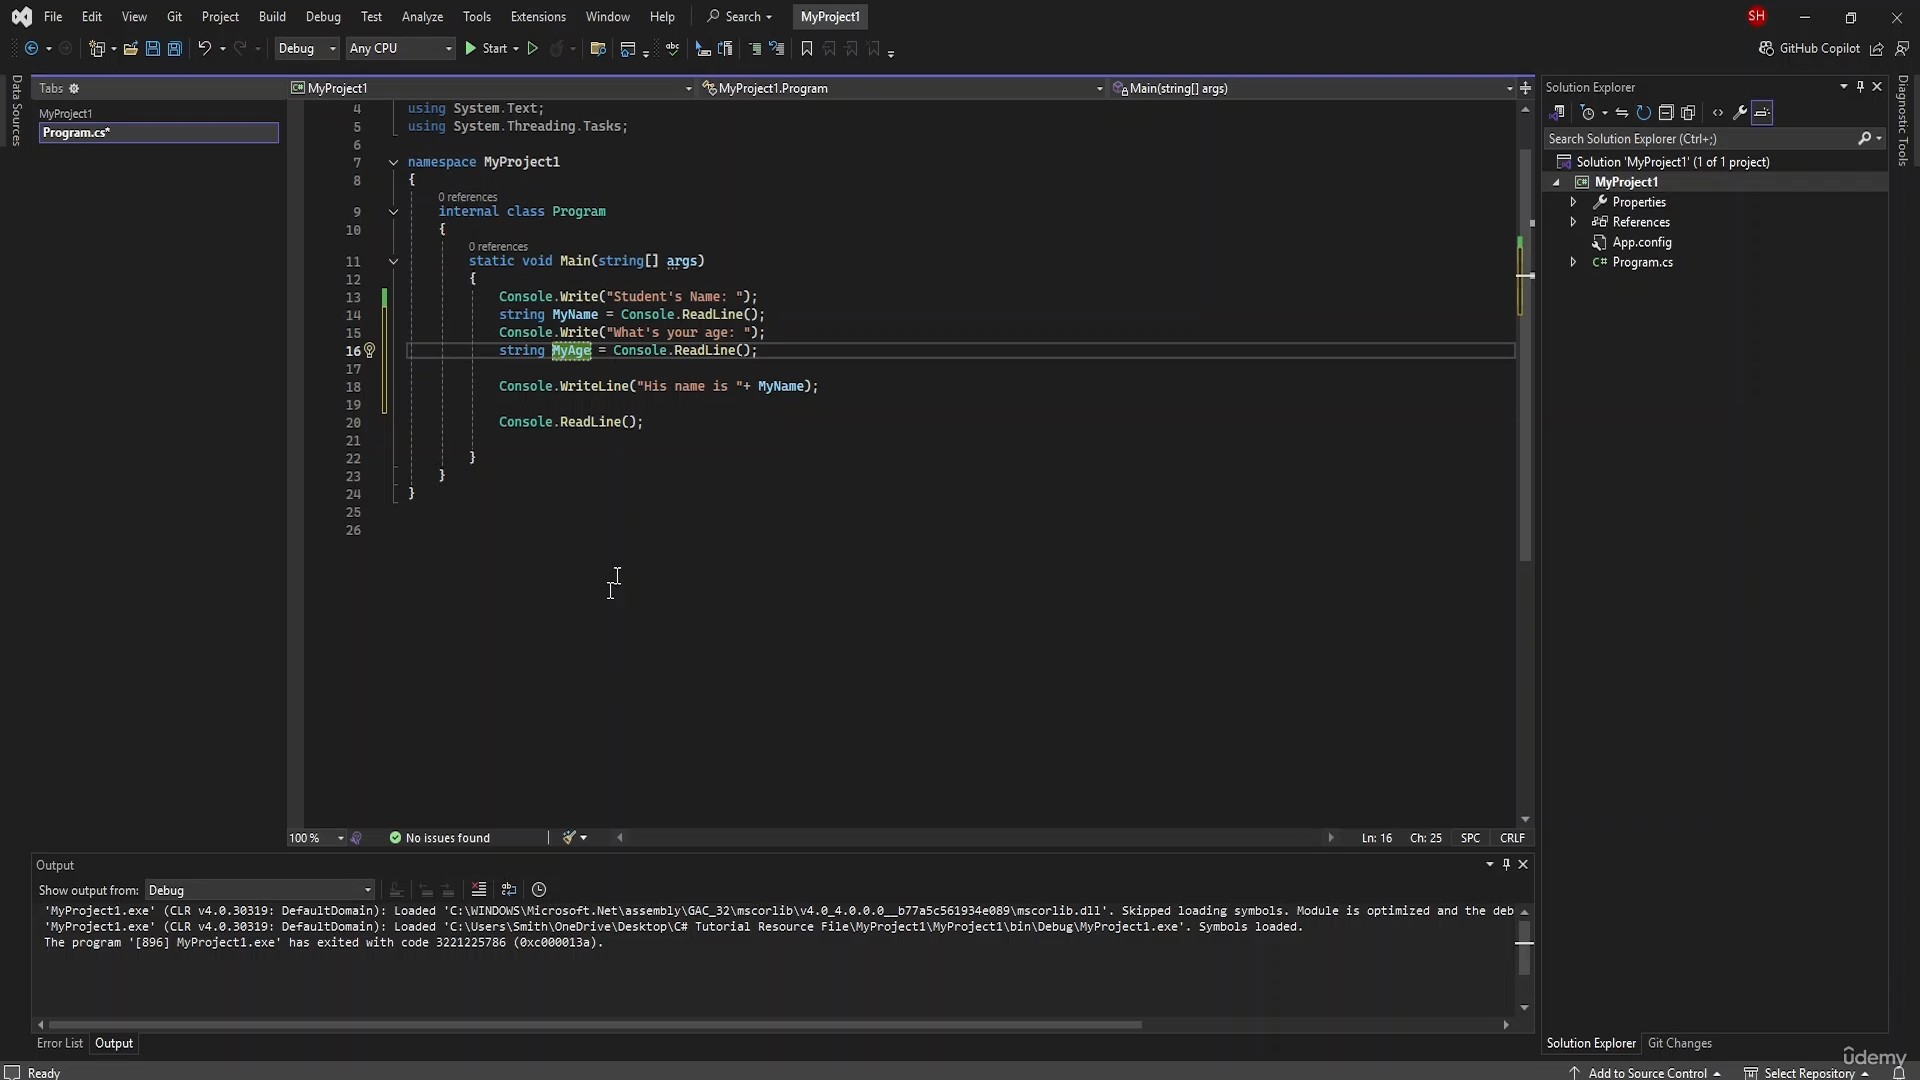Click the Start debugging button

tap(487, 48)
